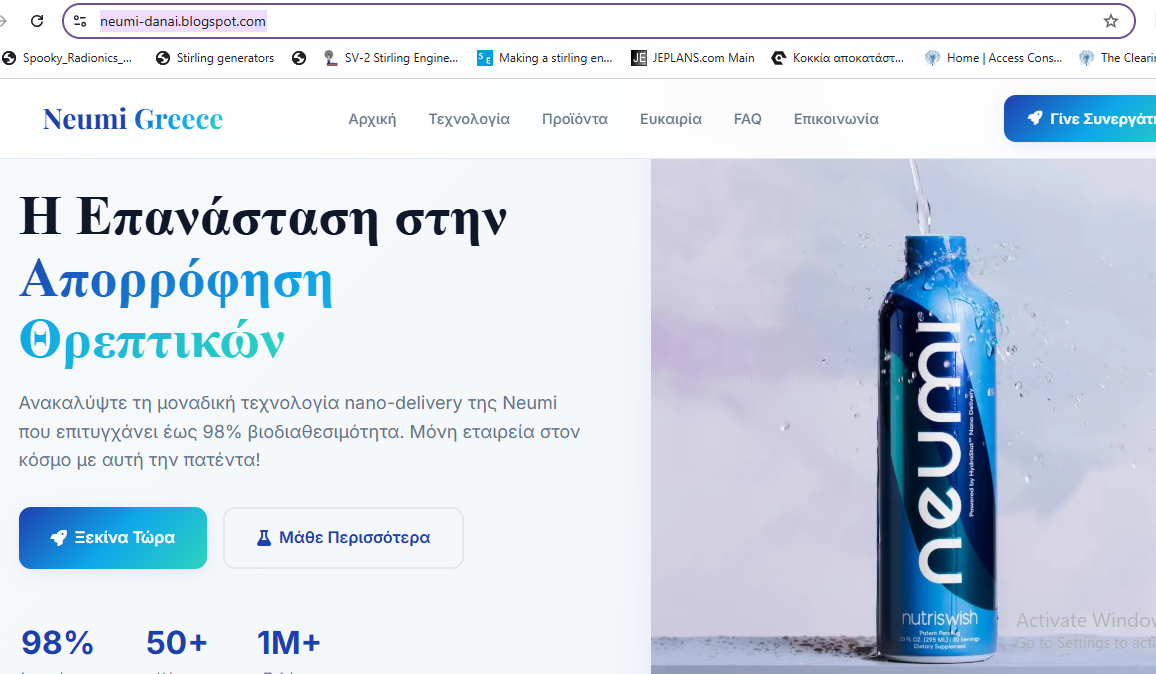Viewport: 1156px width, 674px height.
Task: Open the Ευκαιρία navigation link
Action: pos(670,119)
